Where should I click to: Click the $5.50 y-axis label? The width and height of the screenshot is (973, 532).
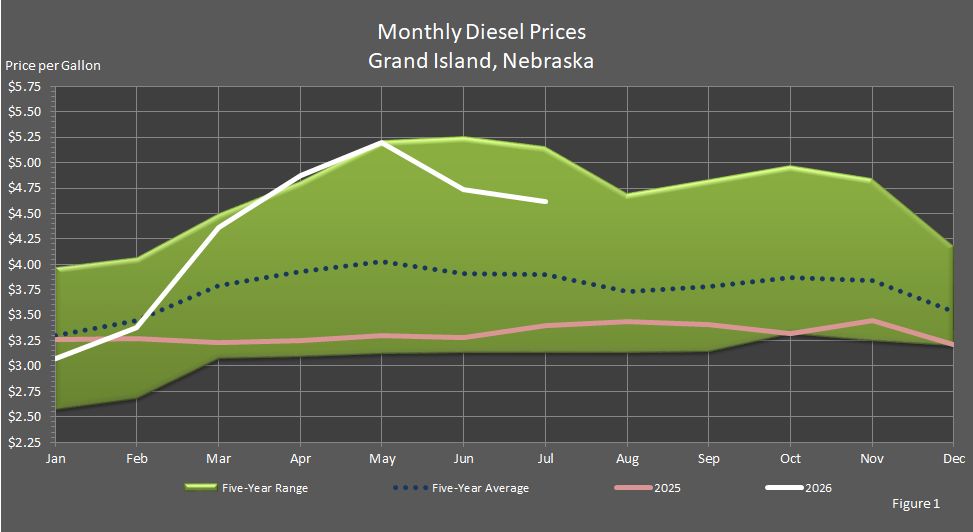[24, 112]
